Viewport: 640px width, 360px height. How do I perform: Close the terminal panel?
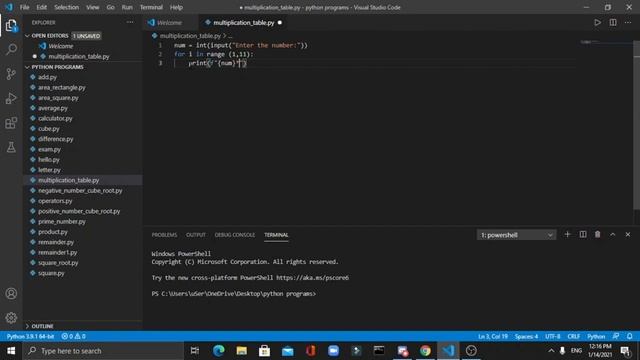628,234
